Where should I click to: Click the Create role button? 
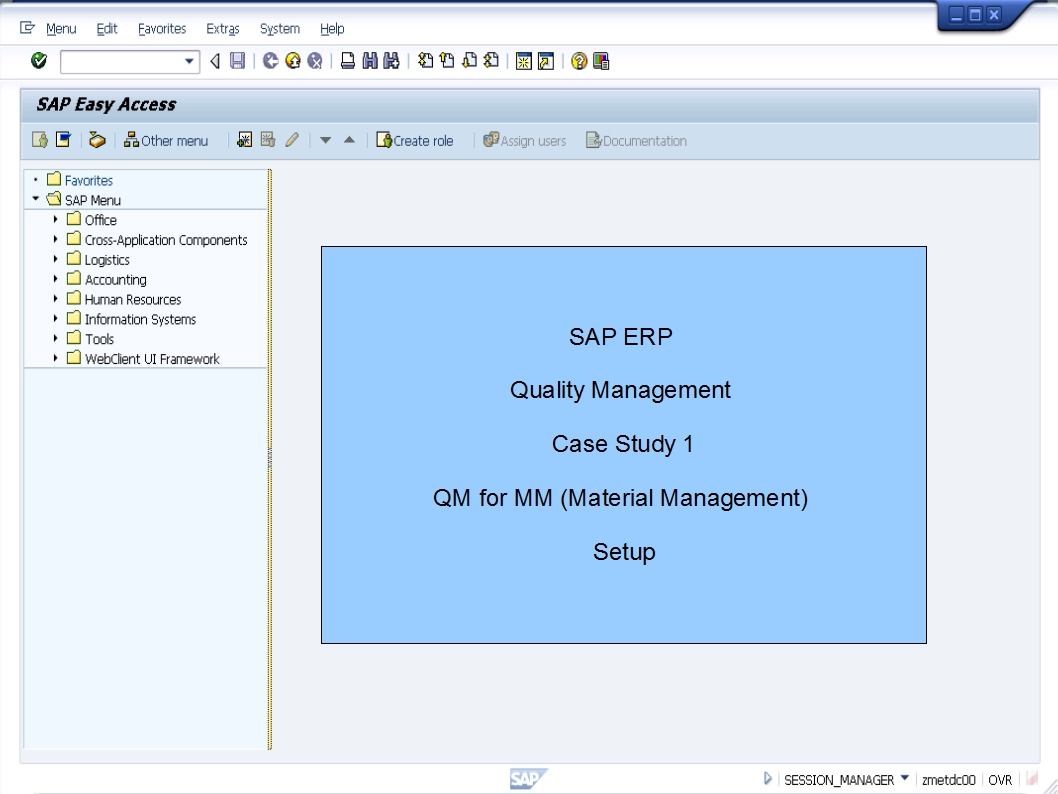point(415,140)
